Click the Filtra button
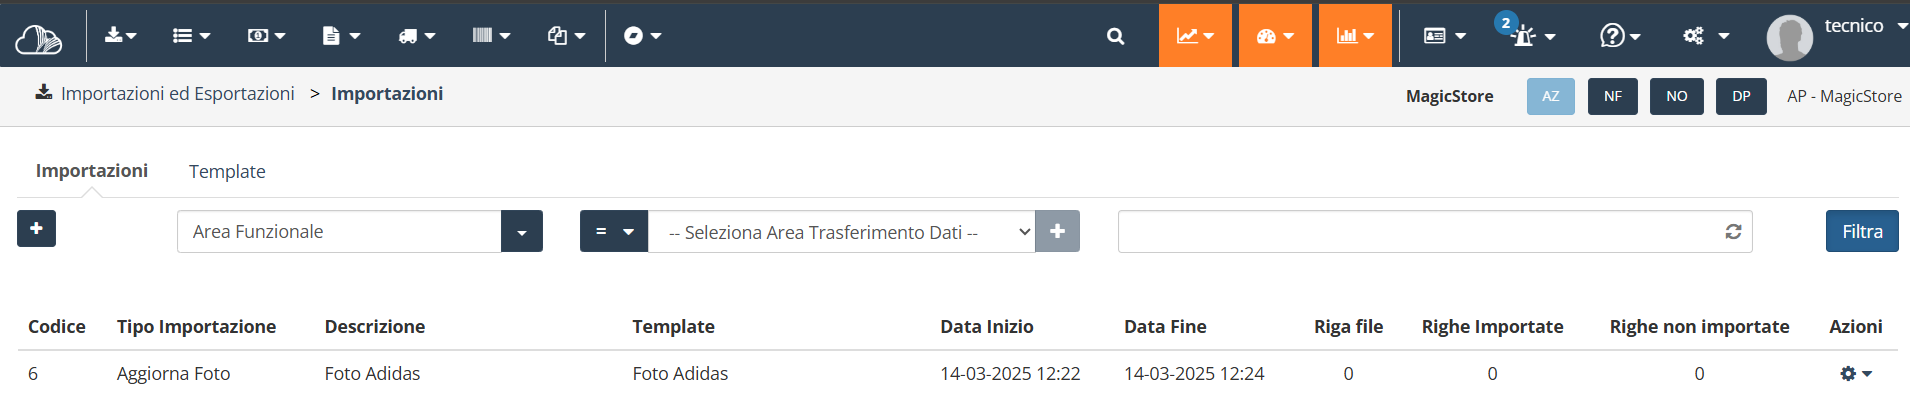The width and height of the screenshot is (1910, 393). pos(1862,231)
